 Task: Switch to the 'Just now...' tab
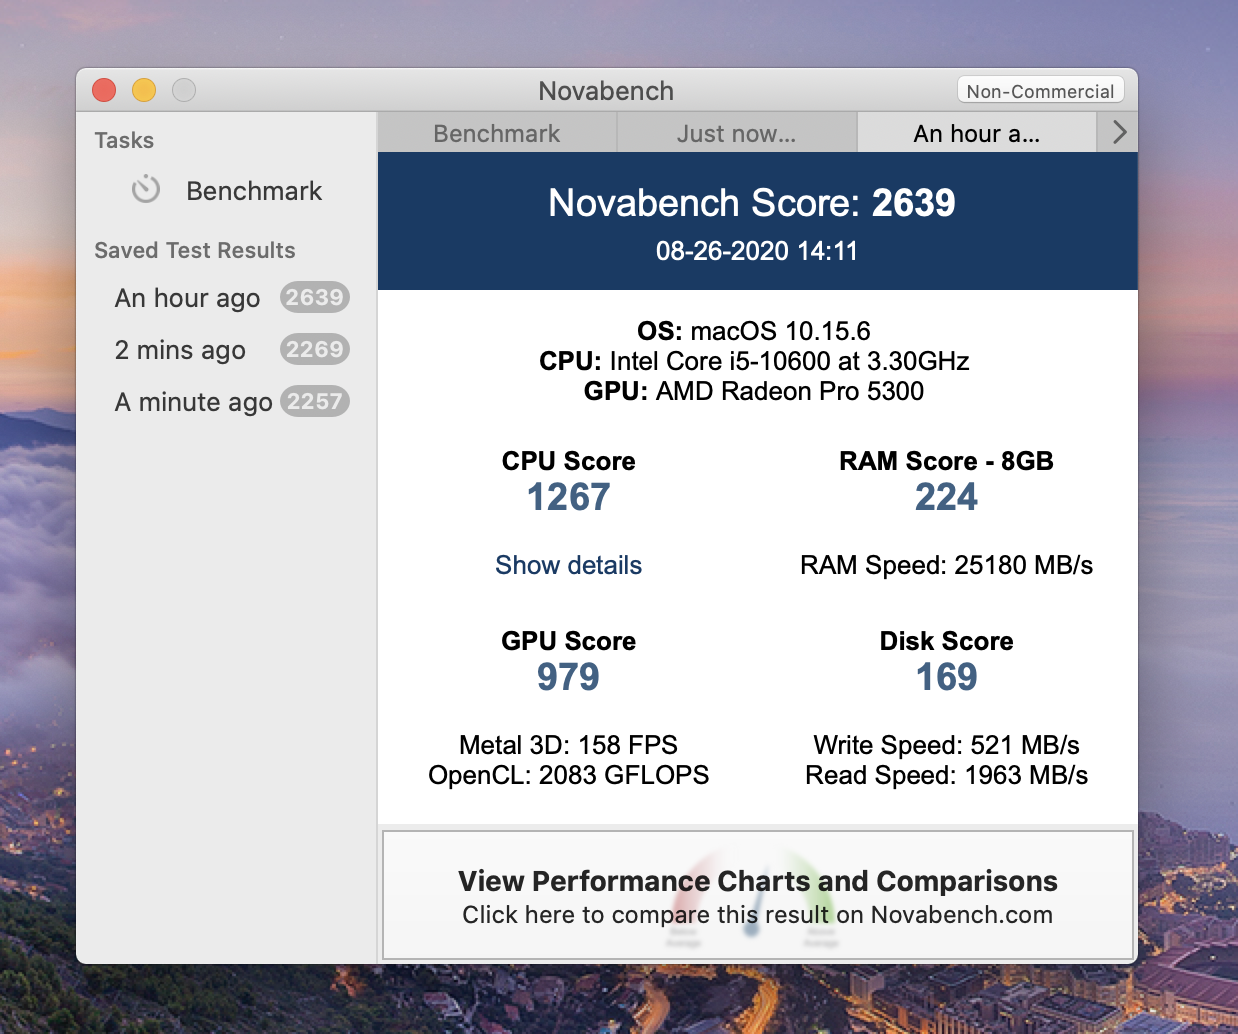737,133
